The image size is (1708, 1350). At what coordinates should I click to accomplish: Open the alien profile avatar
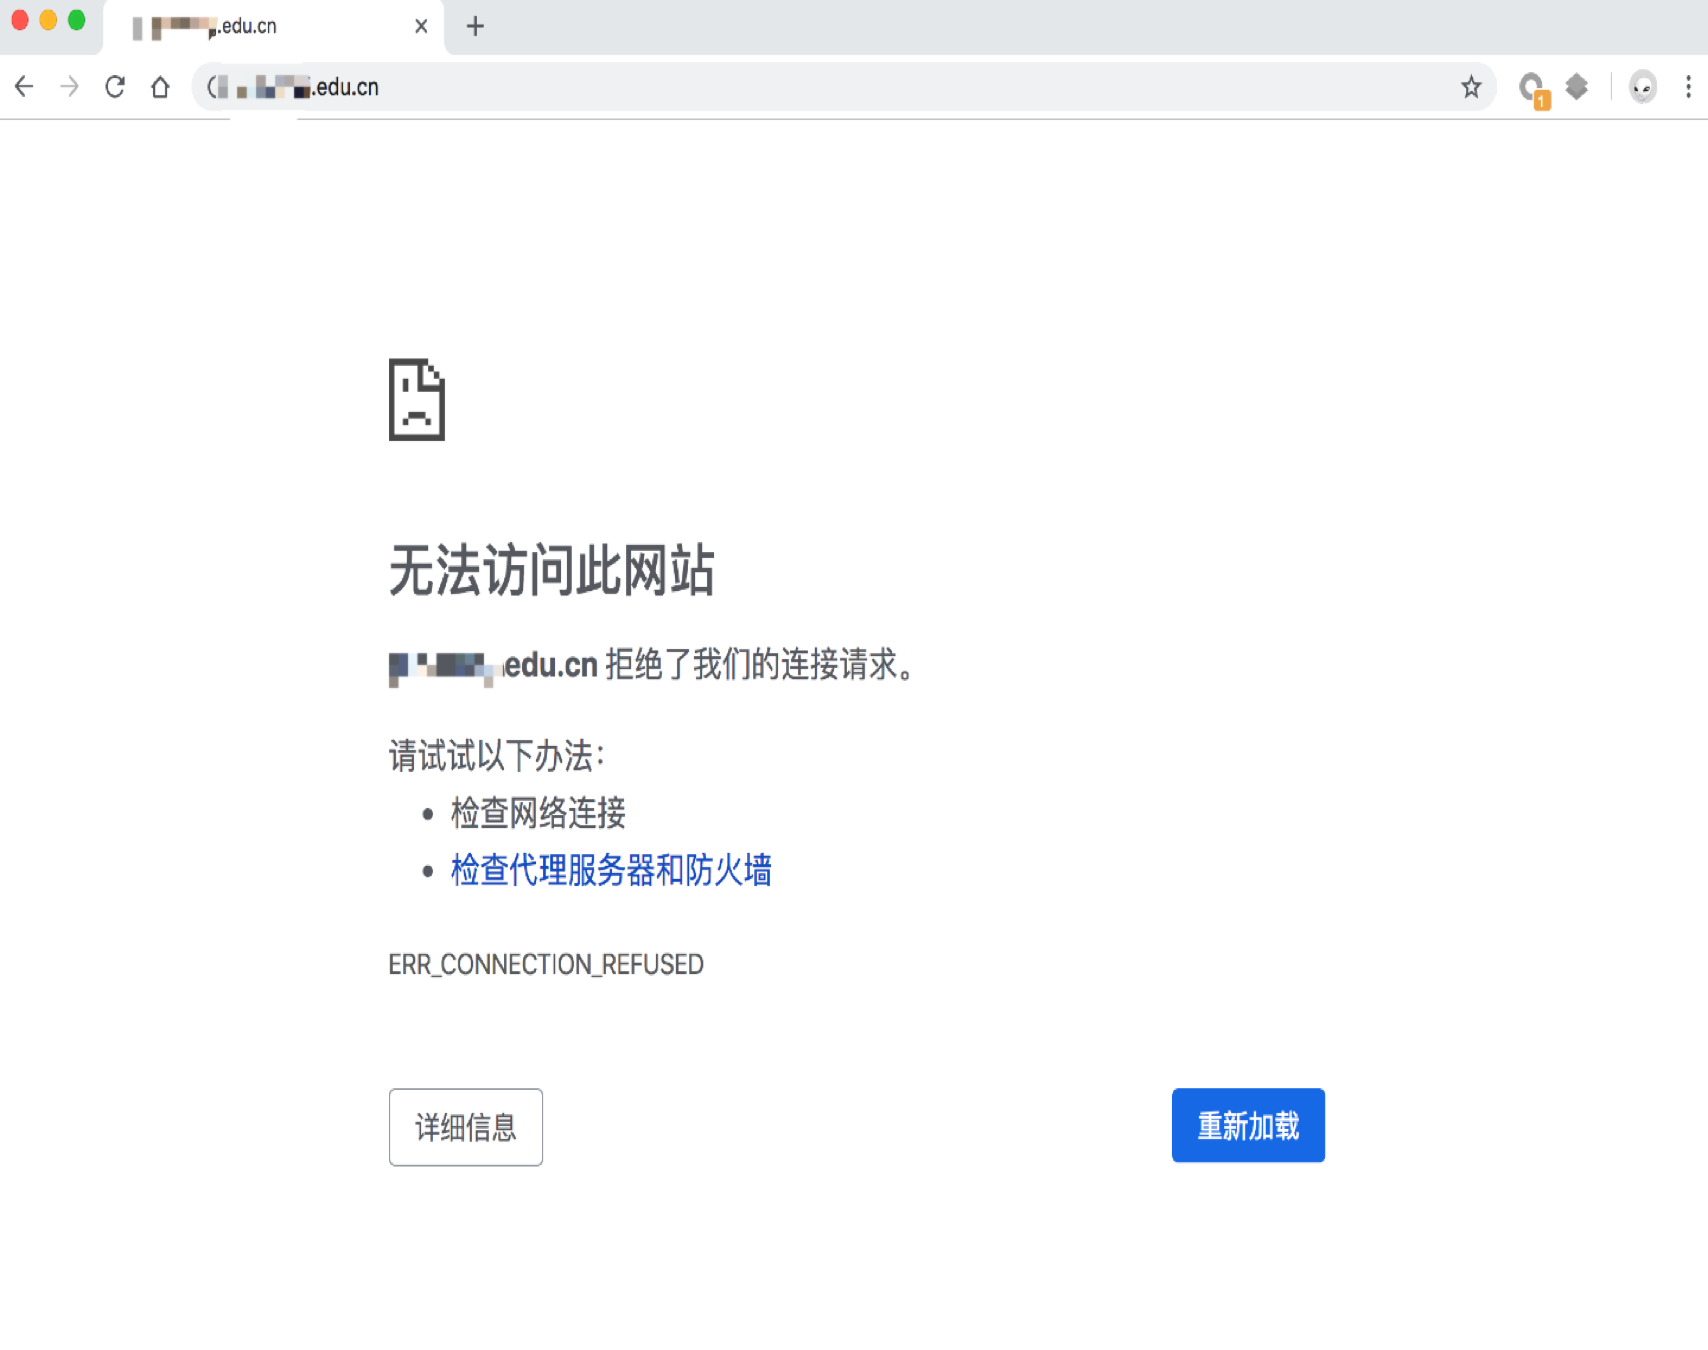[1641, 87]
